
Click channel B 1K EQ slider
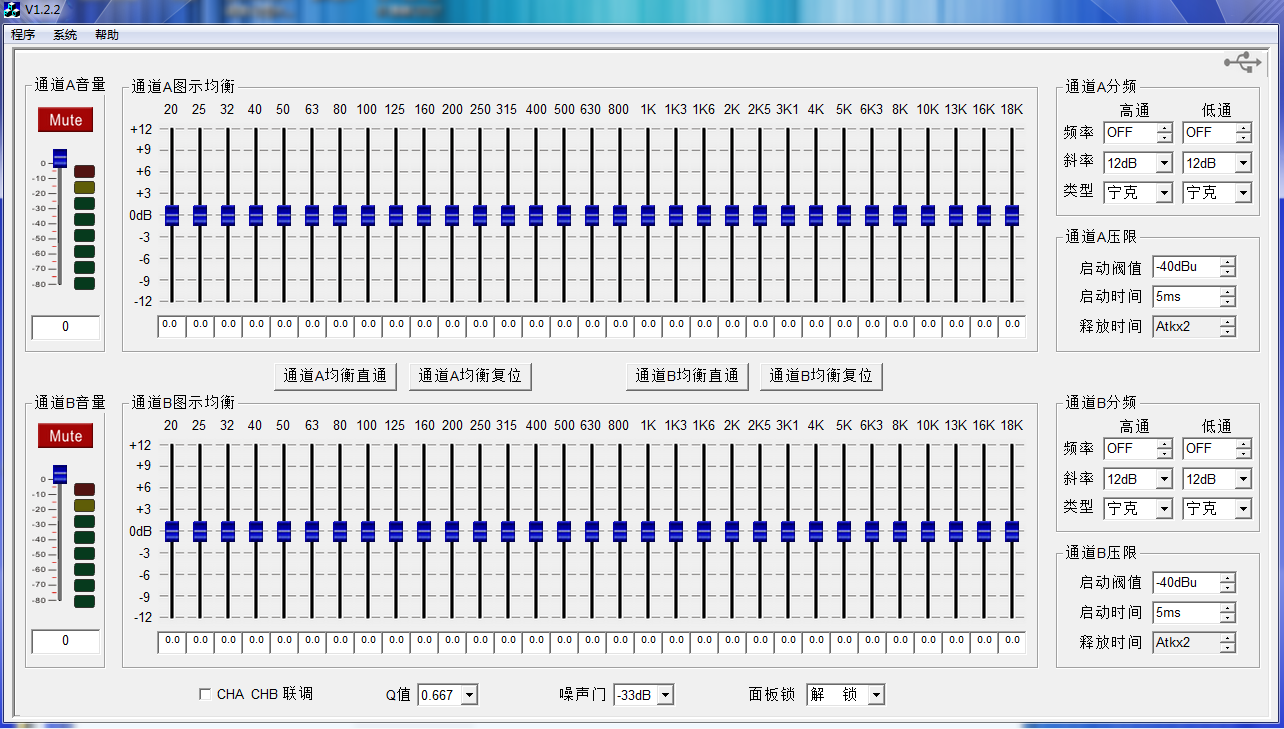648,531
